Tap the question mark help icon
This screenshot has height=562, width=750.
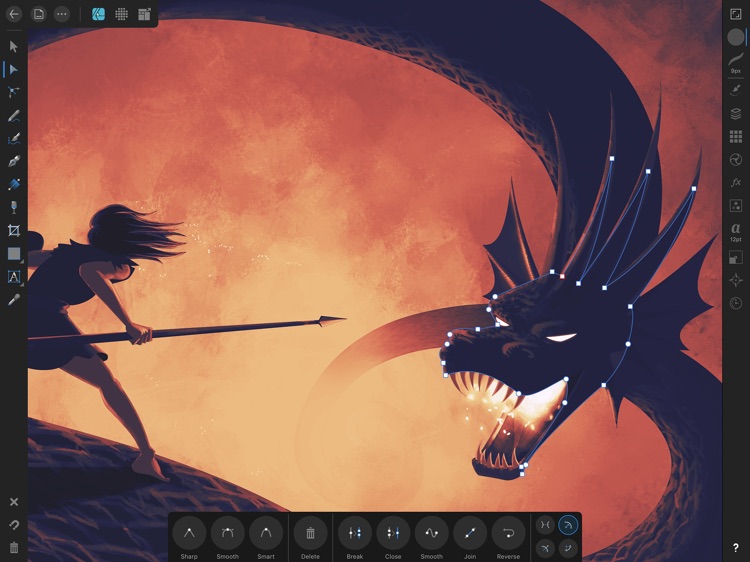735,548
